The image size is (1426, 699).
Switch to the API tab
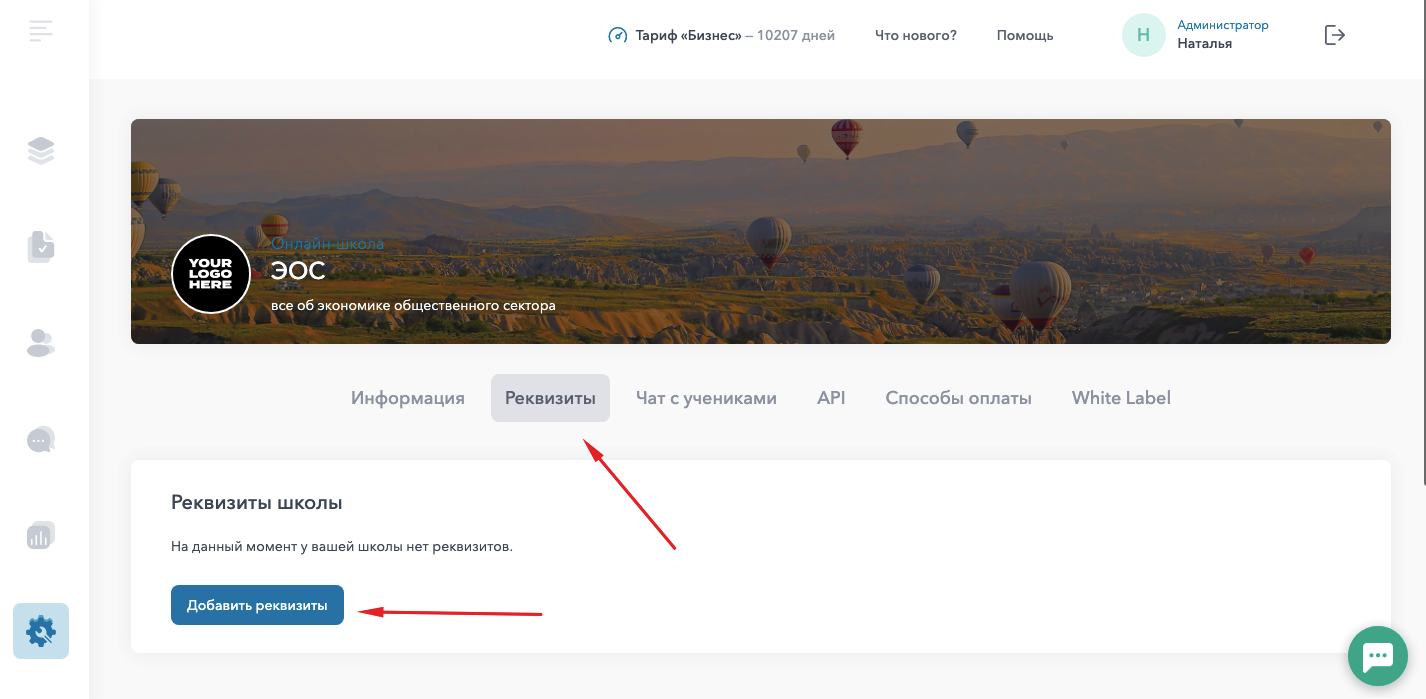coord(831,398)
